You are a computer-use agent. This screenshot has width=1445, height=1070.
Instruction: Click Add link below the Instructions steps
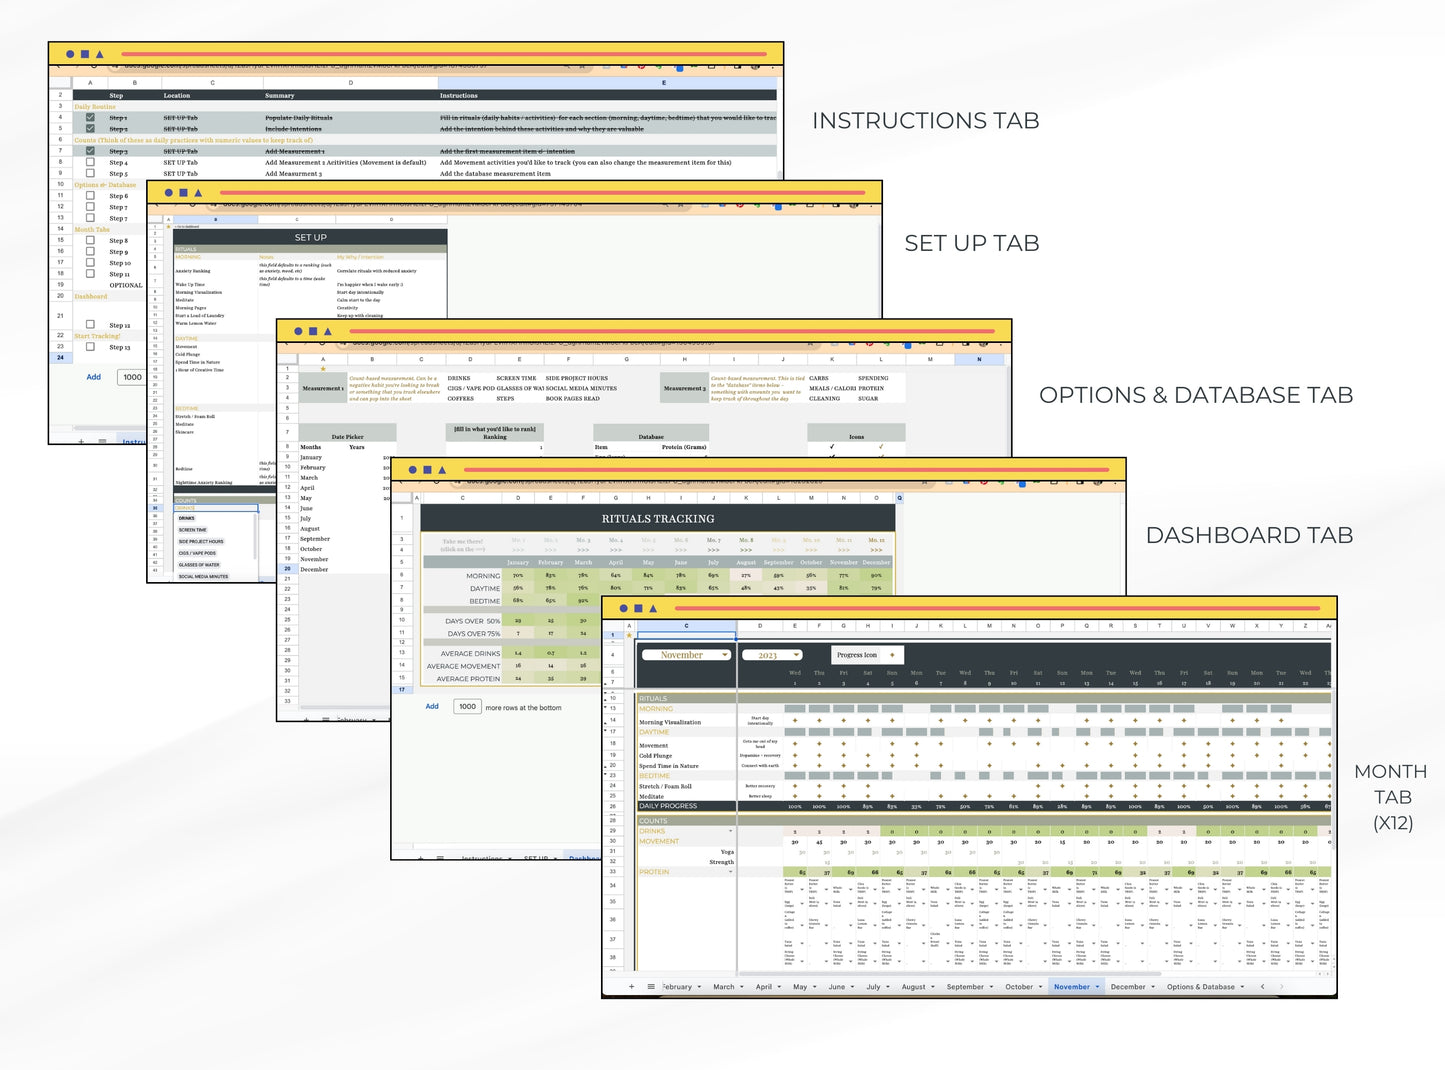[x=93, y=377]
